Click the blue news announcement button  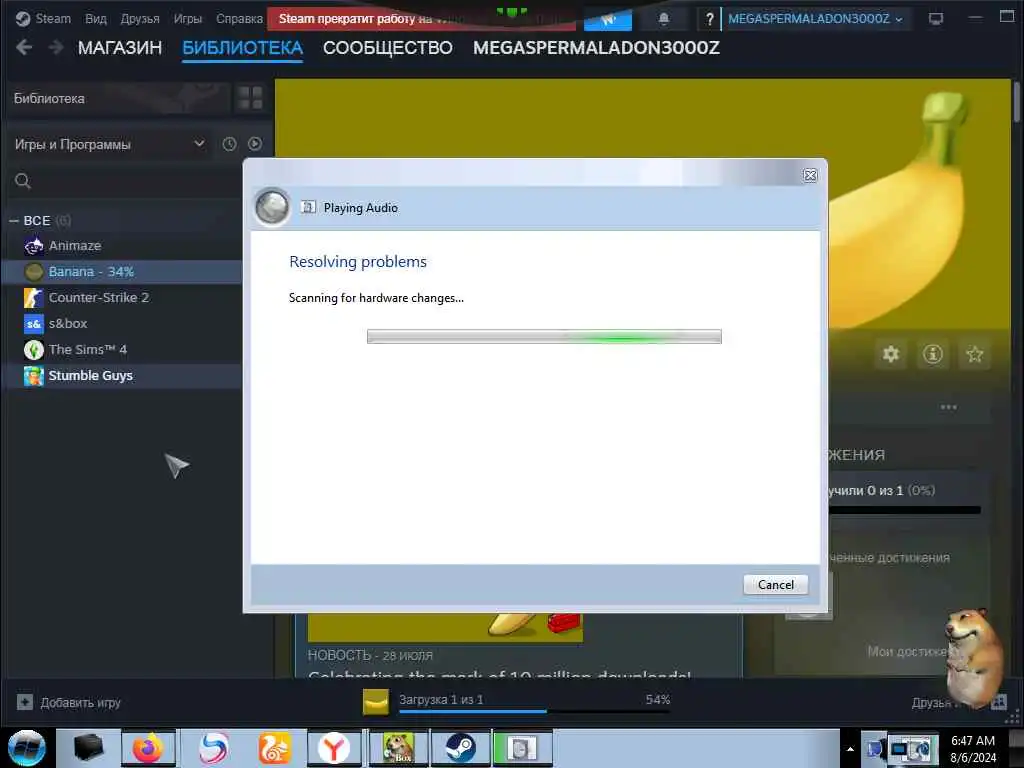pyautogui.click(x=607, y=19)
